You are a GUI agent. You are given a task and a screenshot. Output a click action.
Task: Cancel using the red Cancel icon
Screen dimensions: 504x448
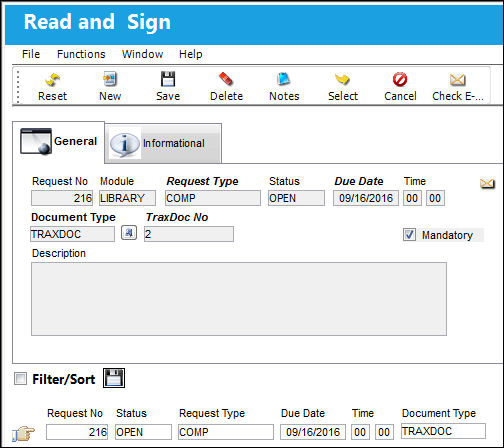(x=400, y=80)
